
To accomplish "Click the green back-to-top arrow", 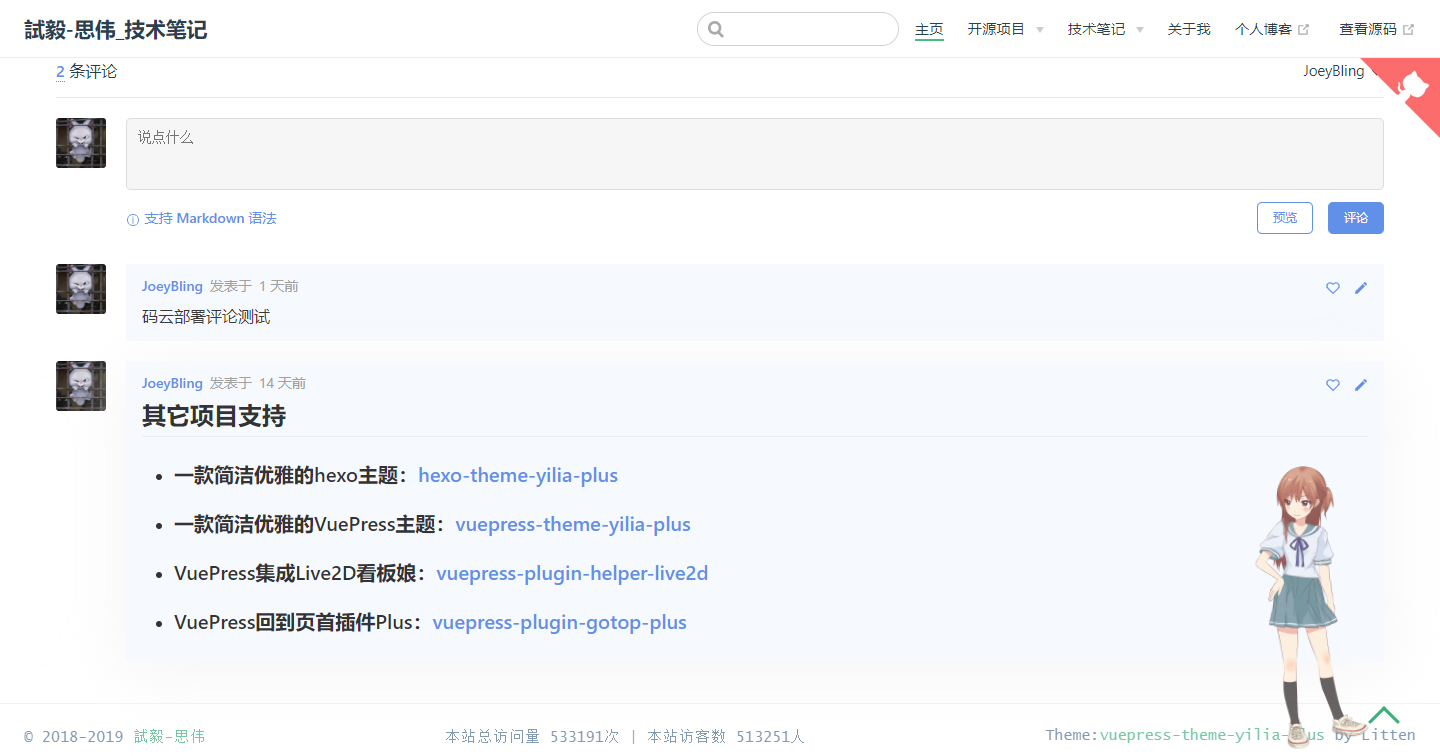I will pos(1384,715).
